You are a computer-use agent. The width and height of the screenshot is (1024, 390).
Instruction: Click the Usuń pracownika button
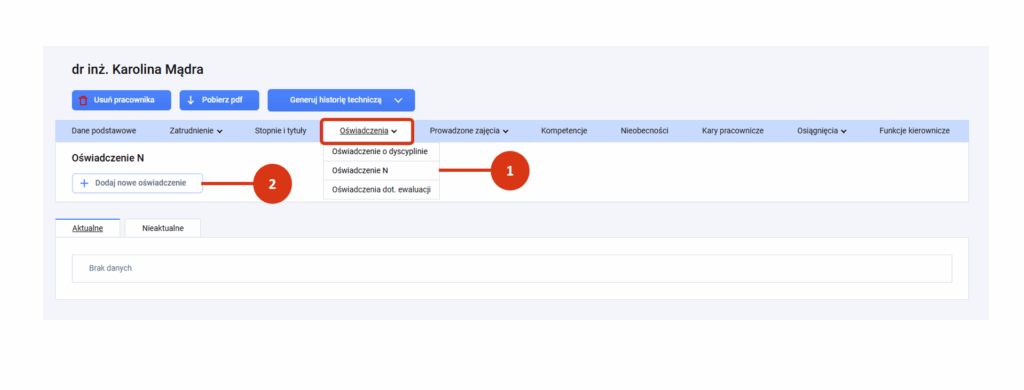[121, 101]
